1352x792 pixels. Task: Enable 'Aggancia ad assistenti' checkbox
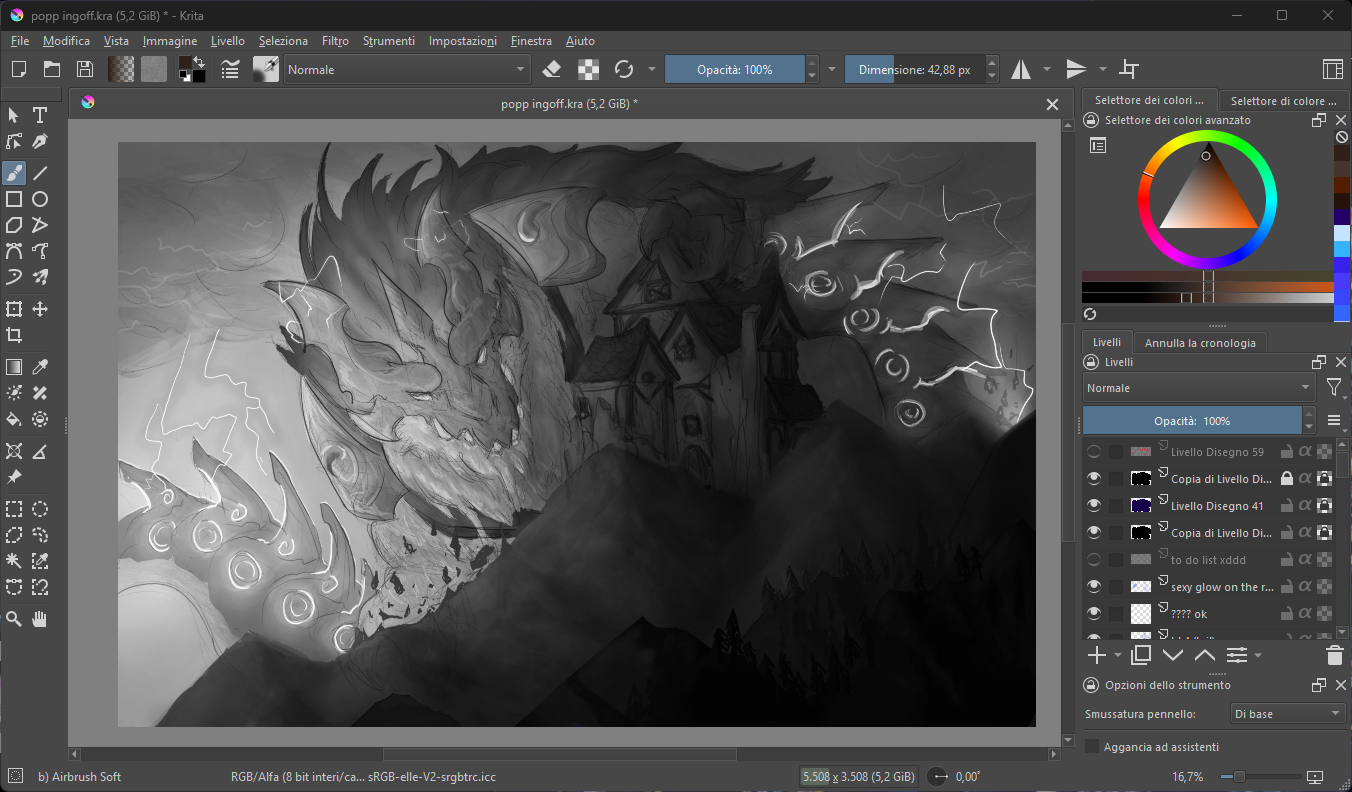click(x=1092, y=747)
